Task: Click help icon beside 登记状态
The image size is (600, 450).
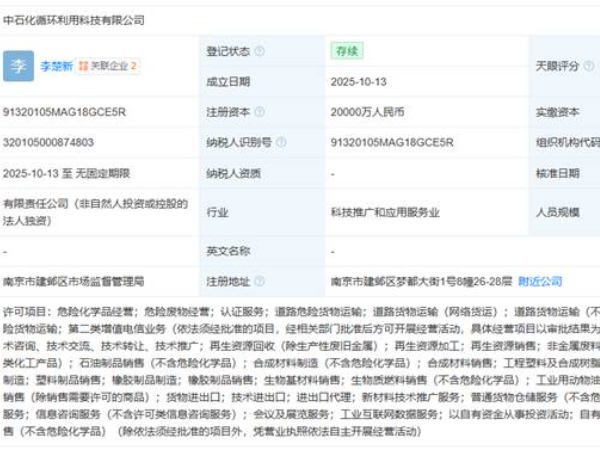Action: 260,50
